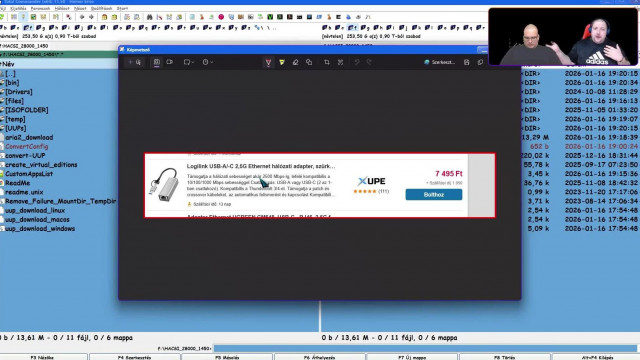Click the Alt+F4 Kilépés button

coord(597,357)
